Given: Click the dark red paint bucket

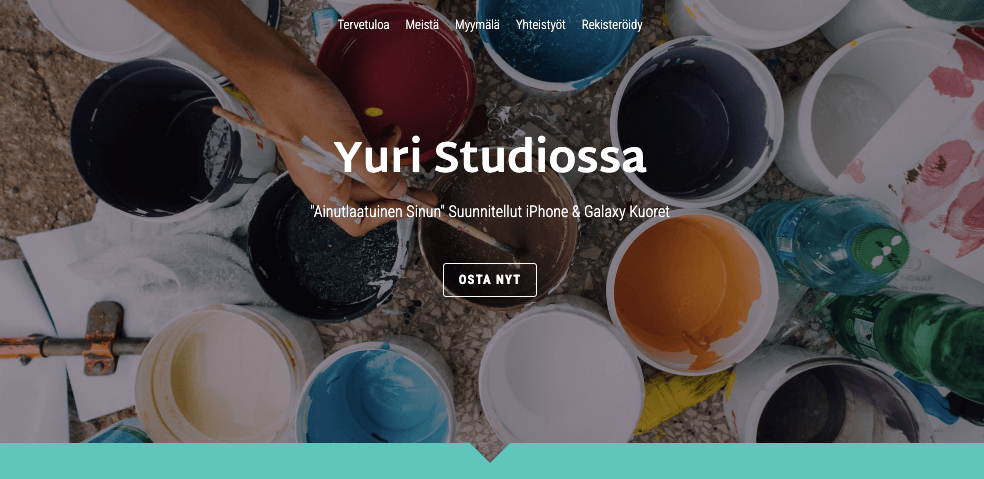Looking at the screenshot, I should click(396, 75).
